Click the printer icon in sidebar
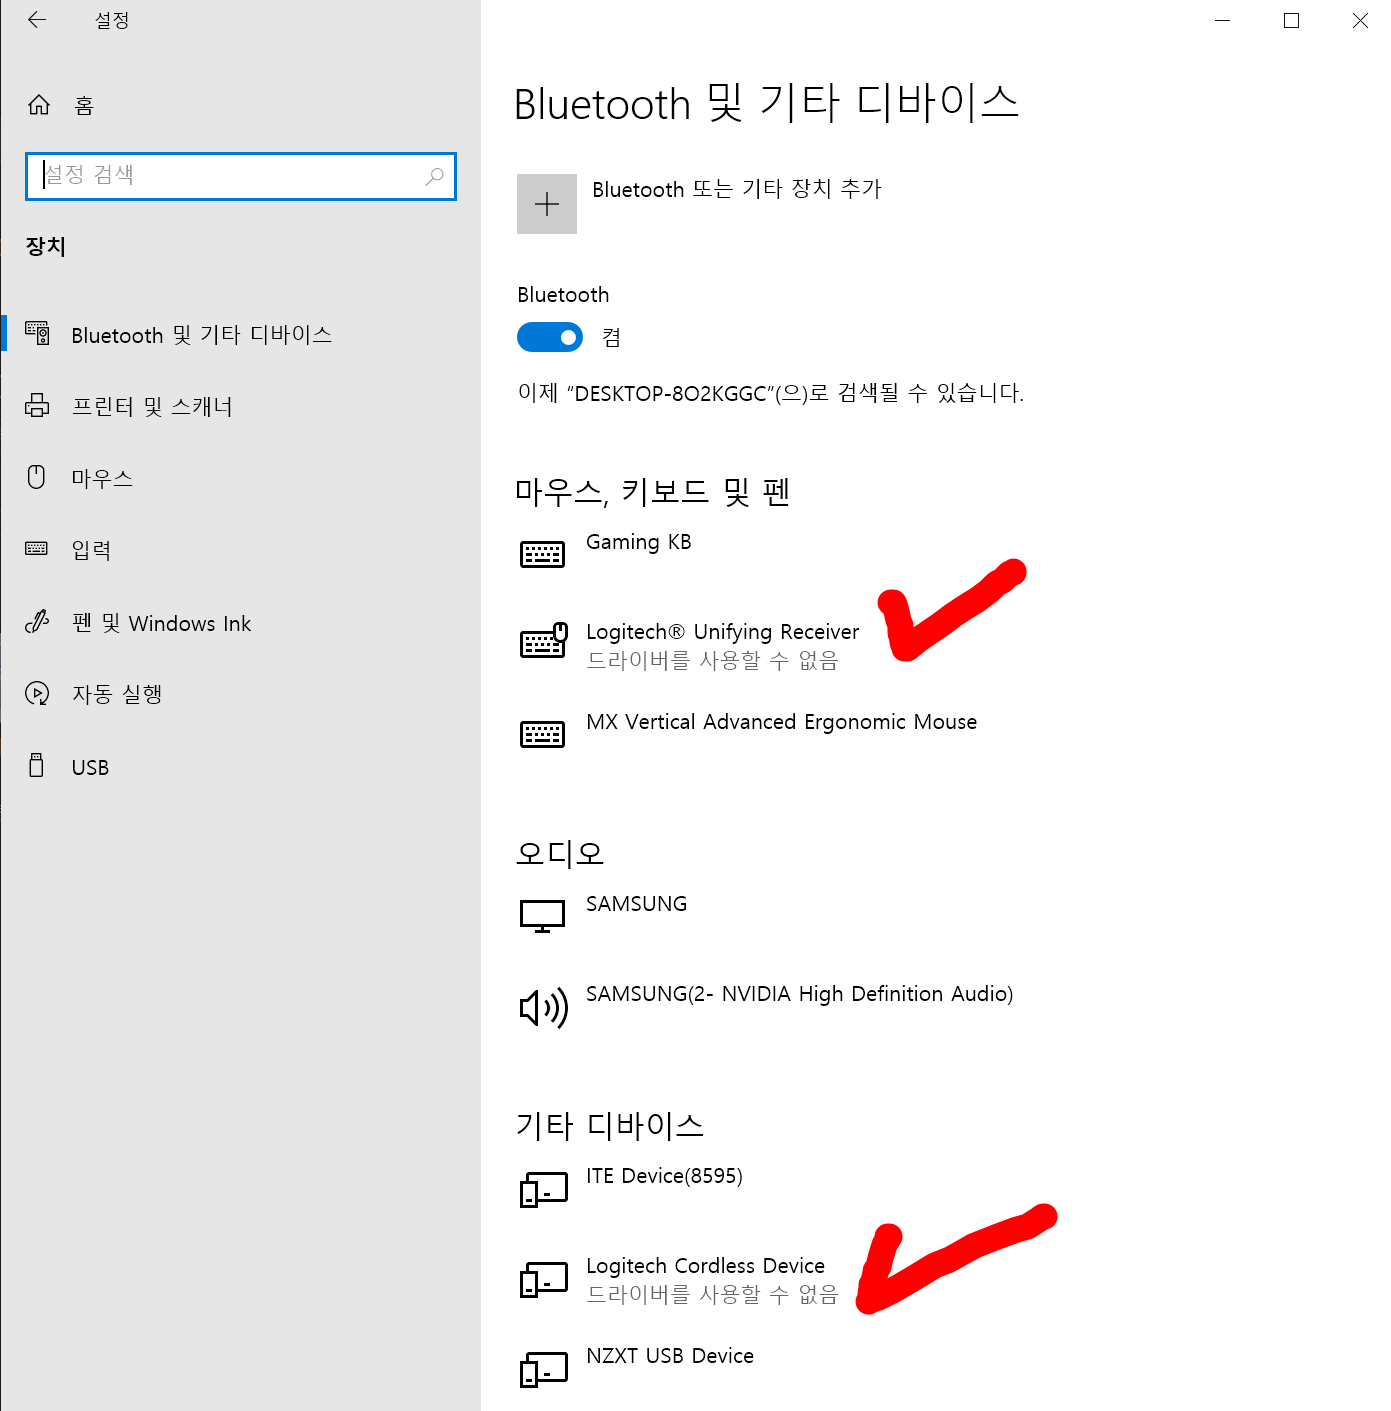 pyautogui.click(x=37, y=405)
